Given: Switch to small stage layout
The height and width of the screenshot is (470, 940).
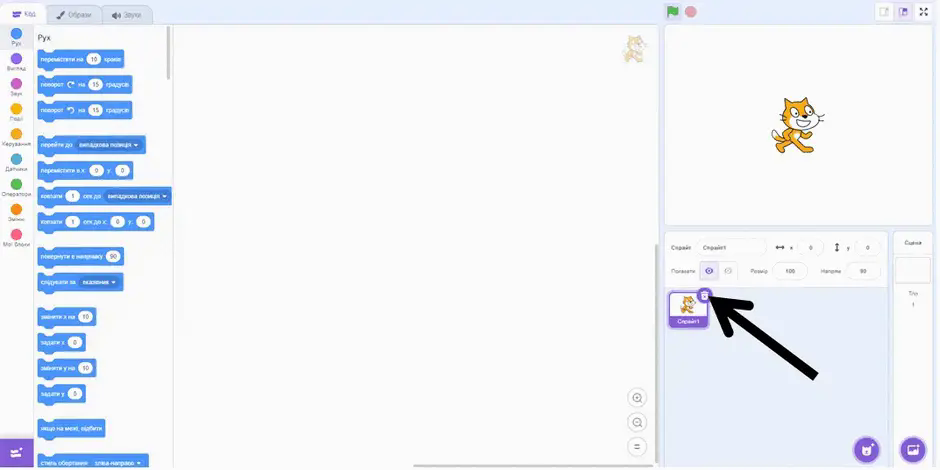Looking at the screenshot, I should 884,12.
